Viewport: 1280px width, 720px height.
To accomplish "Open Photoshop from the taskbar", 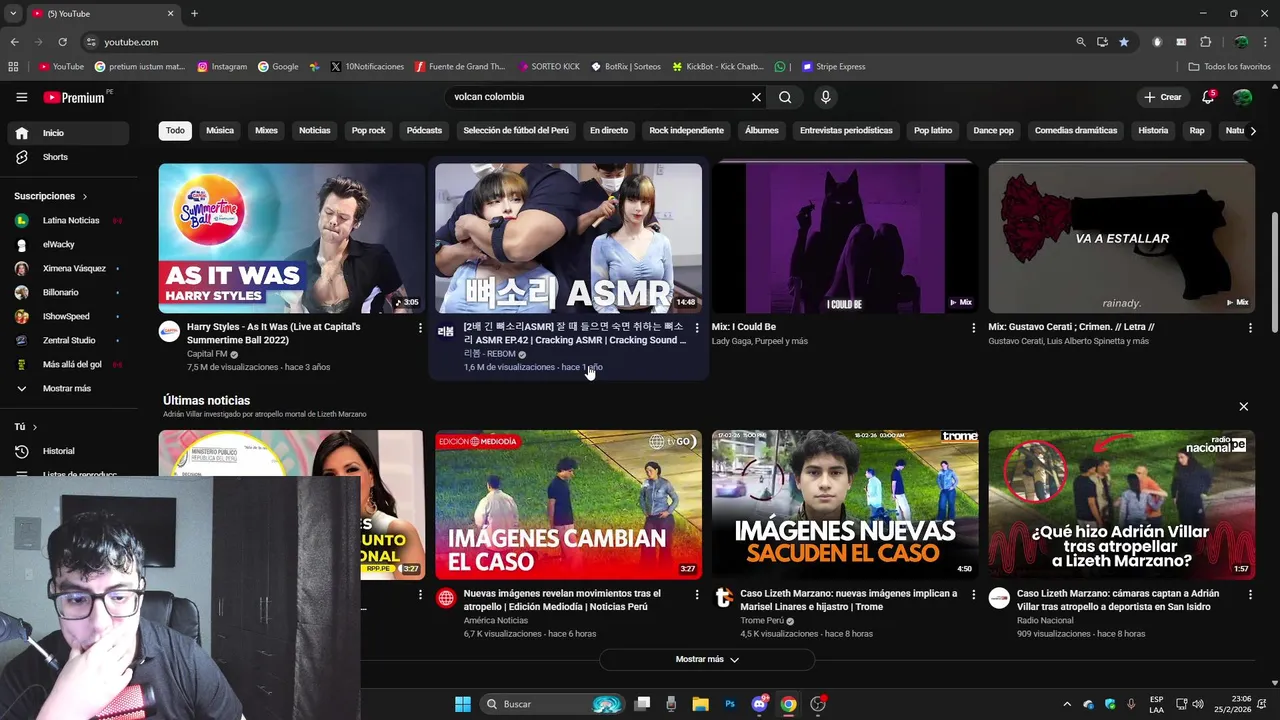I will coord(730,704).
